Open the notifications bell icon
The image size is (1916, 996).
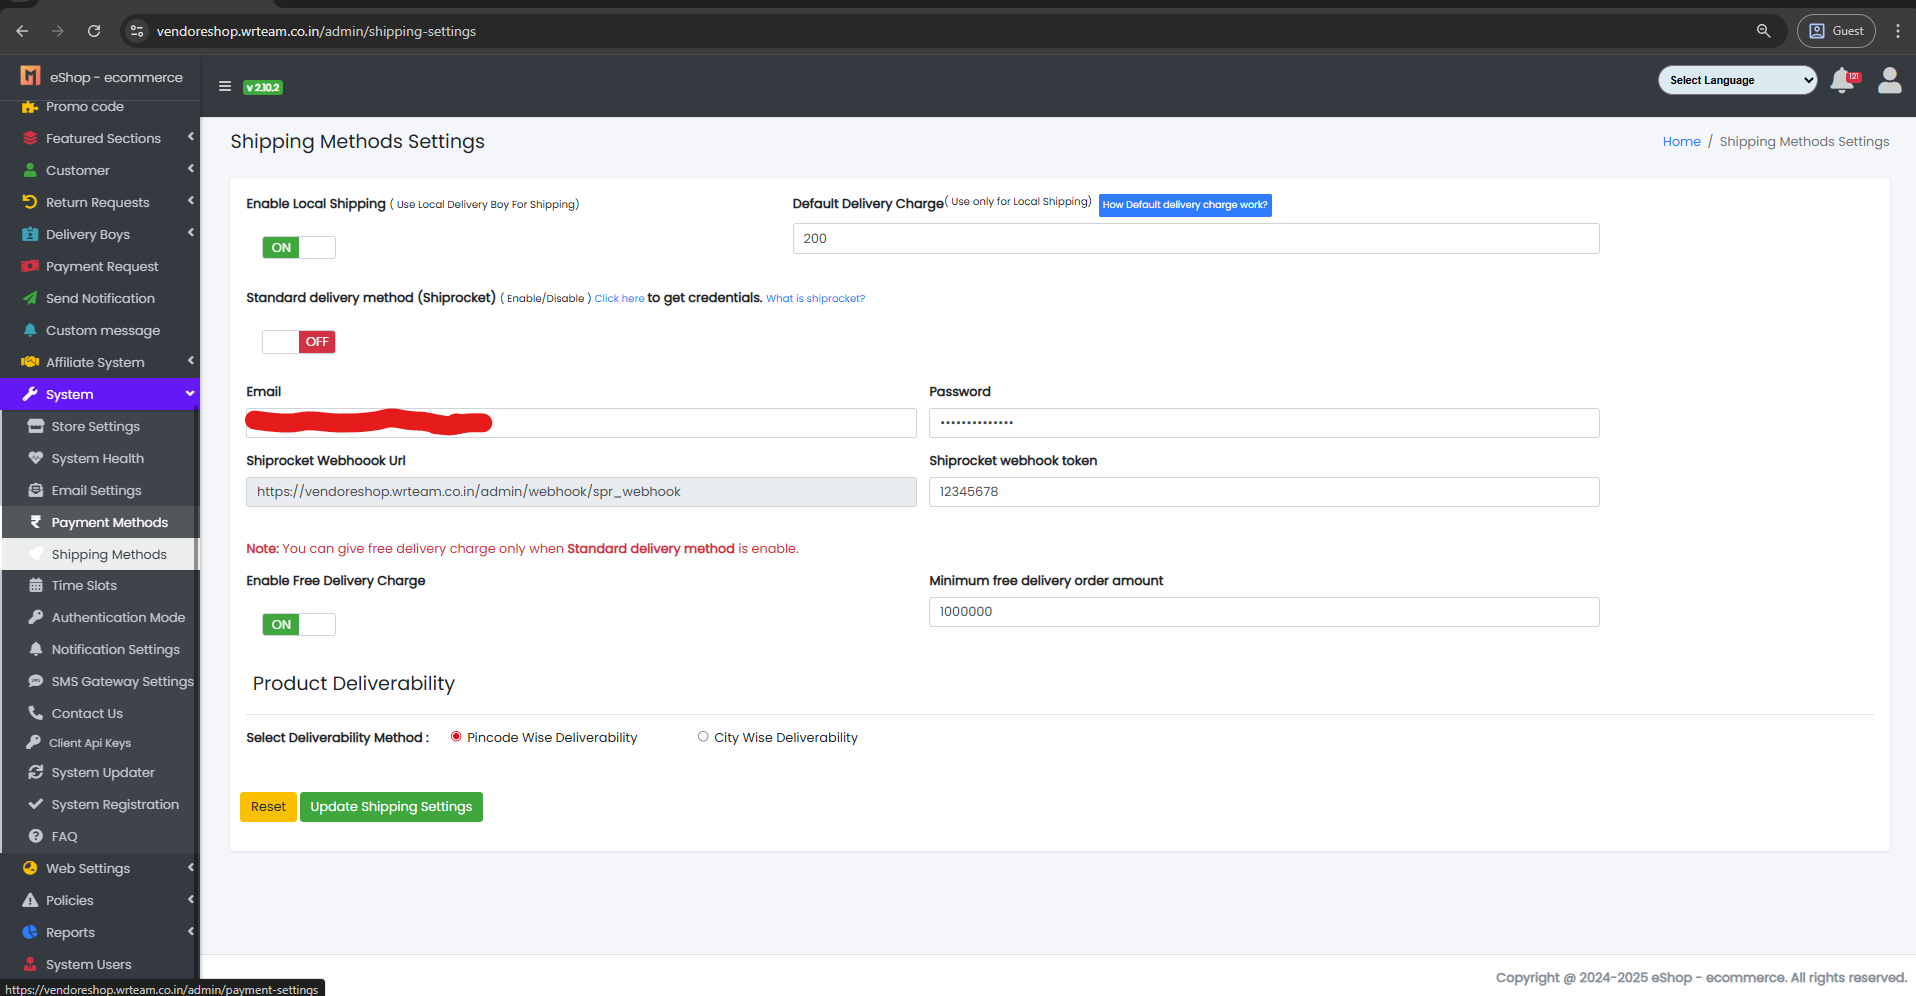click(x=1842, y=80)
